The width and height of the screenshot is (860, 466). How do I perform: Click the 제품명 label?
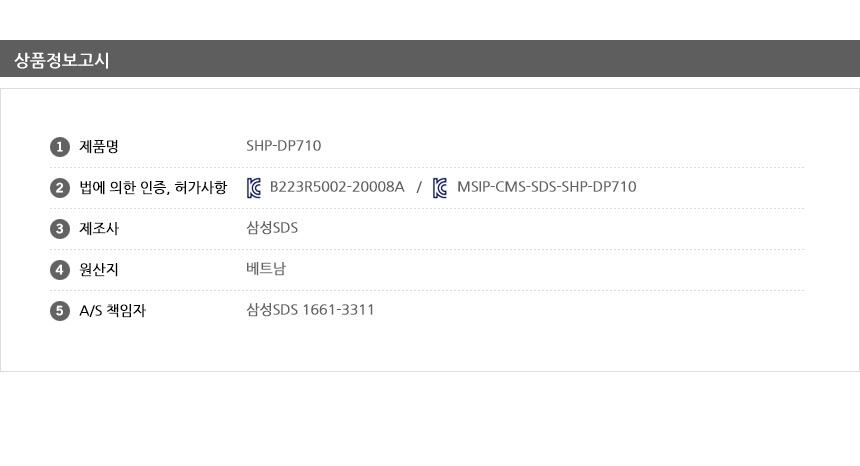(99, 147)
